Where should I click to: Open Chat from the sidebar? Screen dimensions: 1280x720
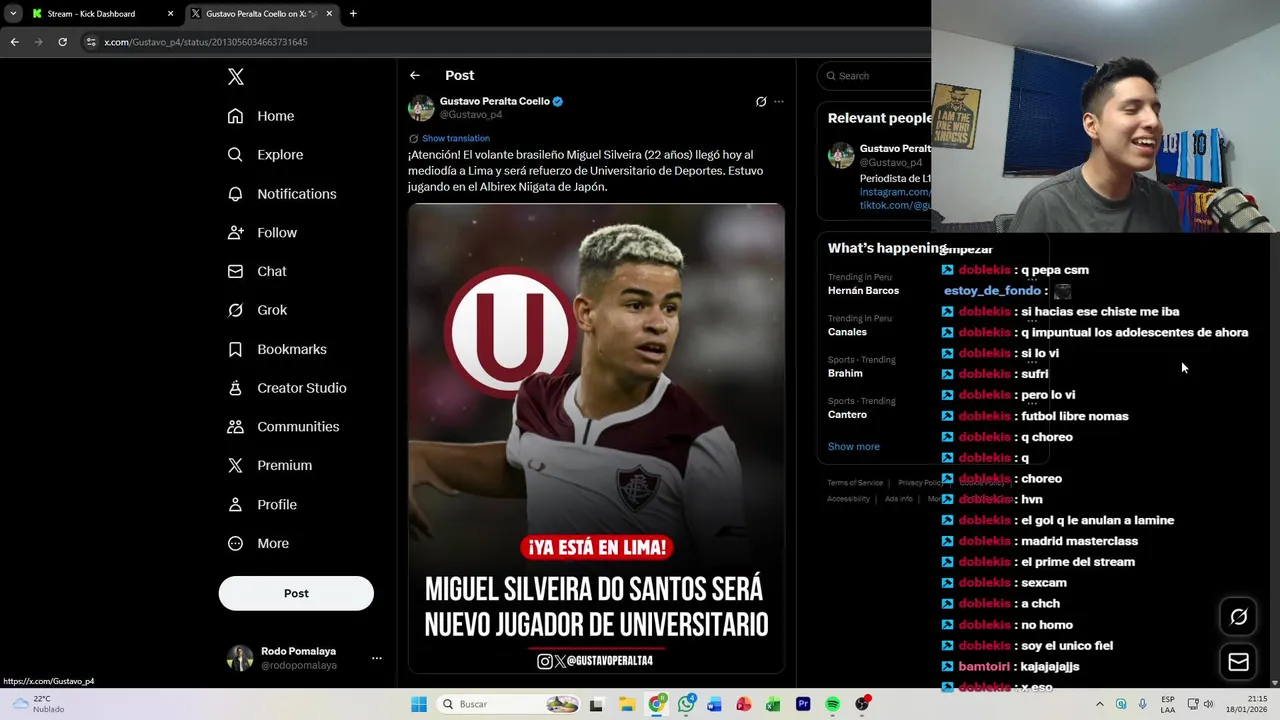click(257, 271)
